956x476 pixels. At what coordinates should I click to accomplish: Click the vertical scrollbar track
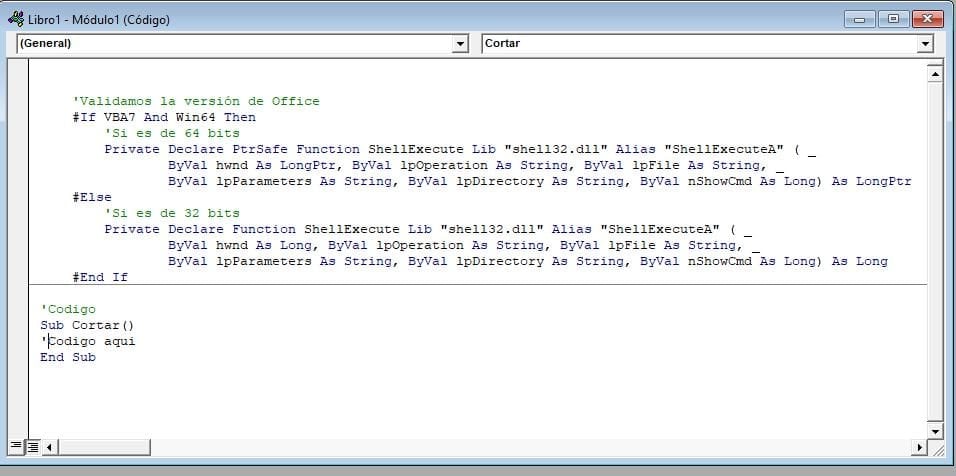pos(935,250)
